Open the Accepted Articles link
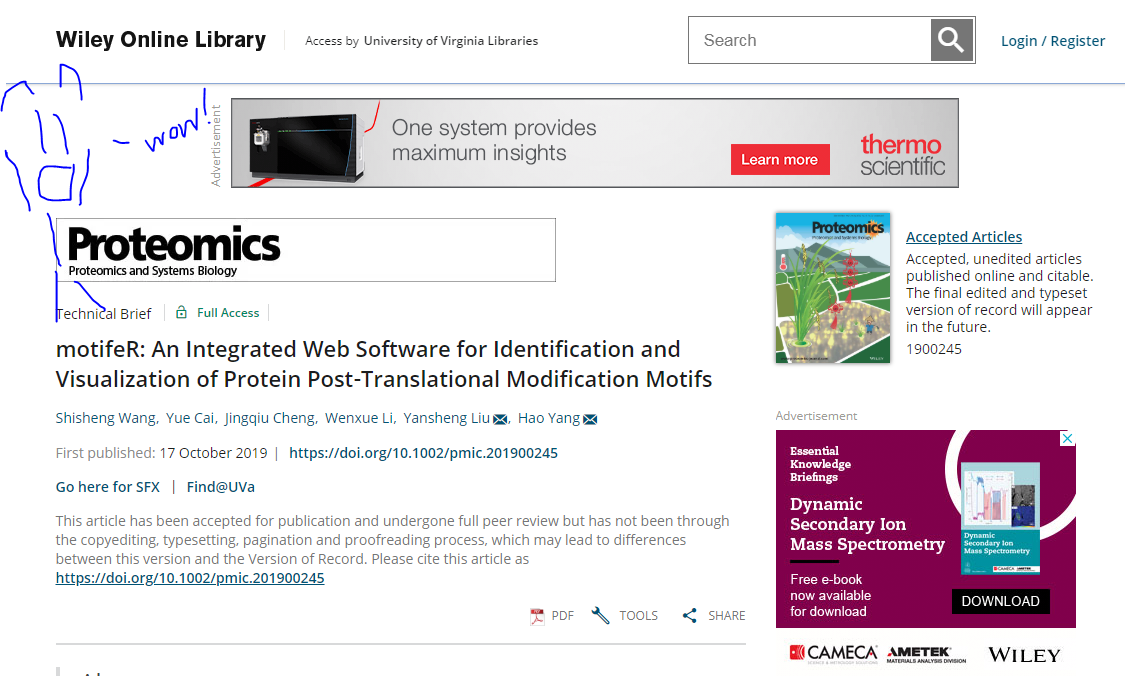The height and width of the screenshot is (676, 1125). [963, 237]
